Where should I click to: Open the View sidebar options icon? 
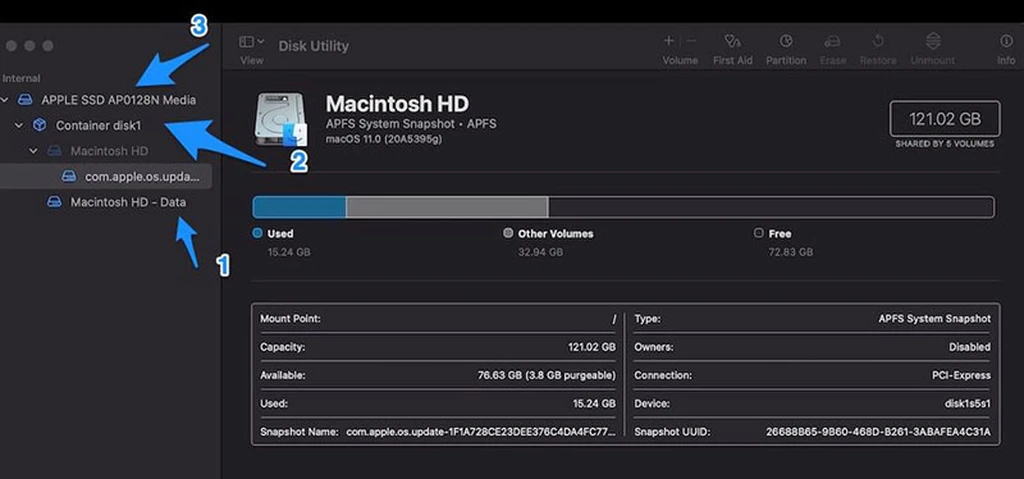[246, 42]
